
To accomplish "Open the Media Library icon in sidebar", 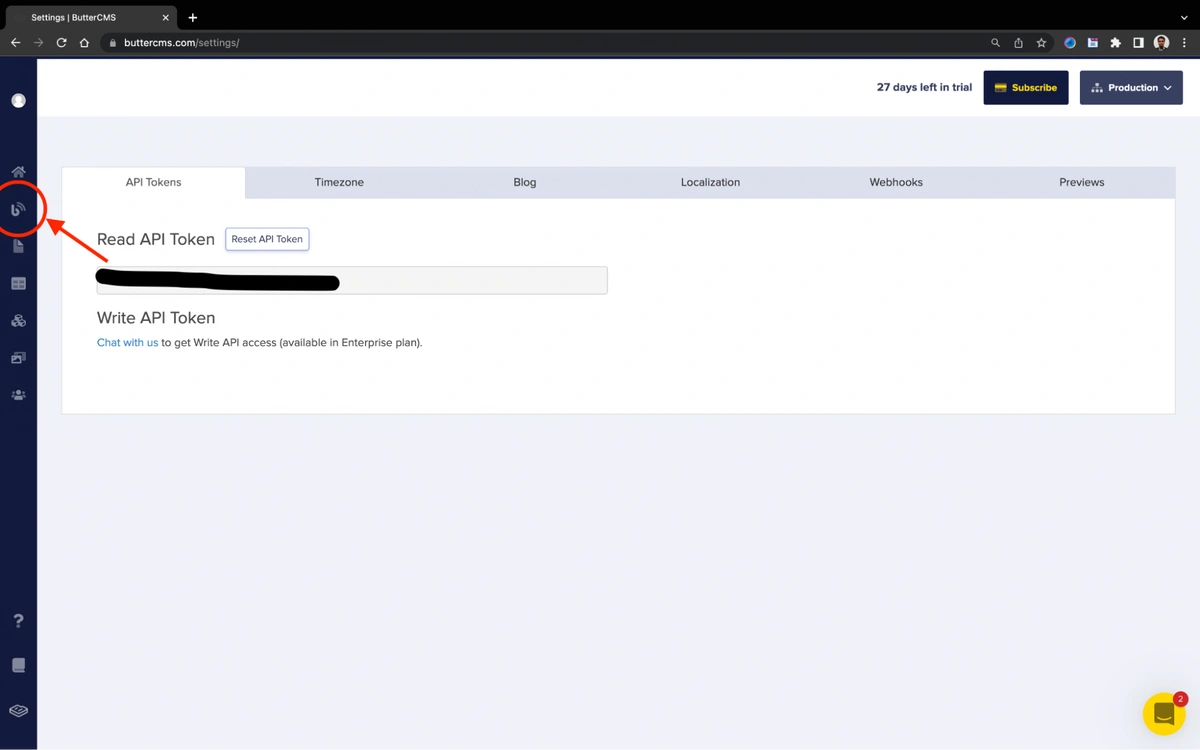I will 18,358.
